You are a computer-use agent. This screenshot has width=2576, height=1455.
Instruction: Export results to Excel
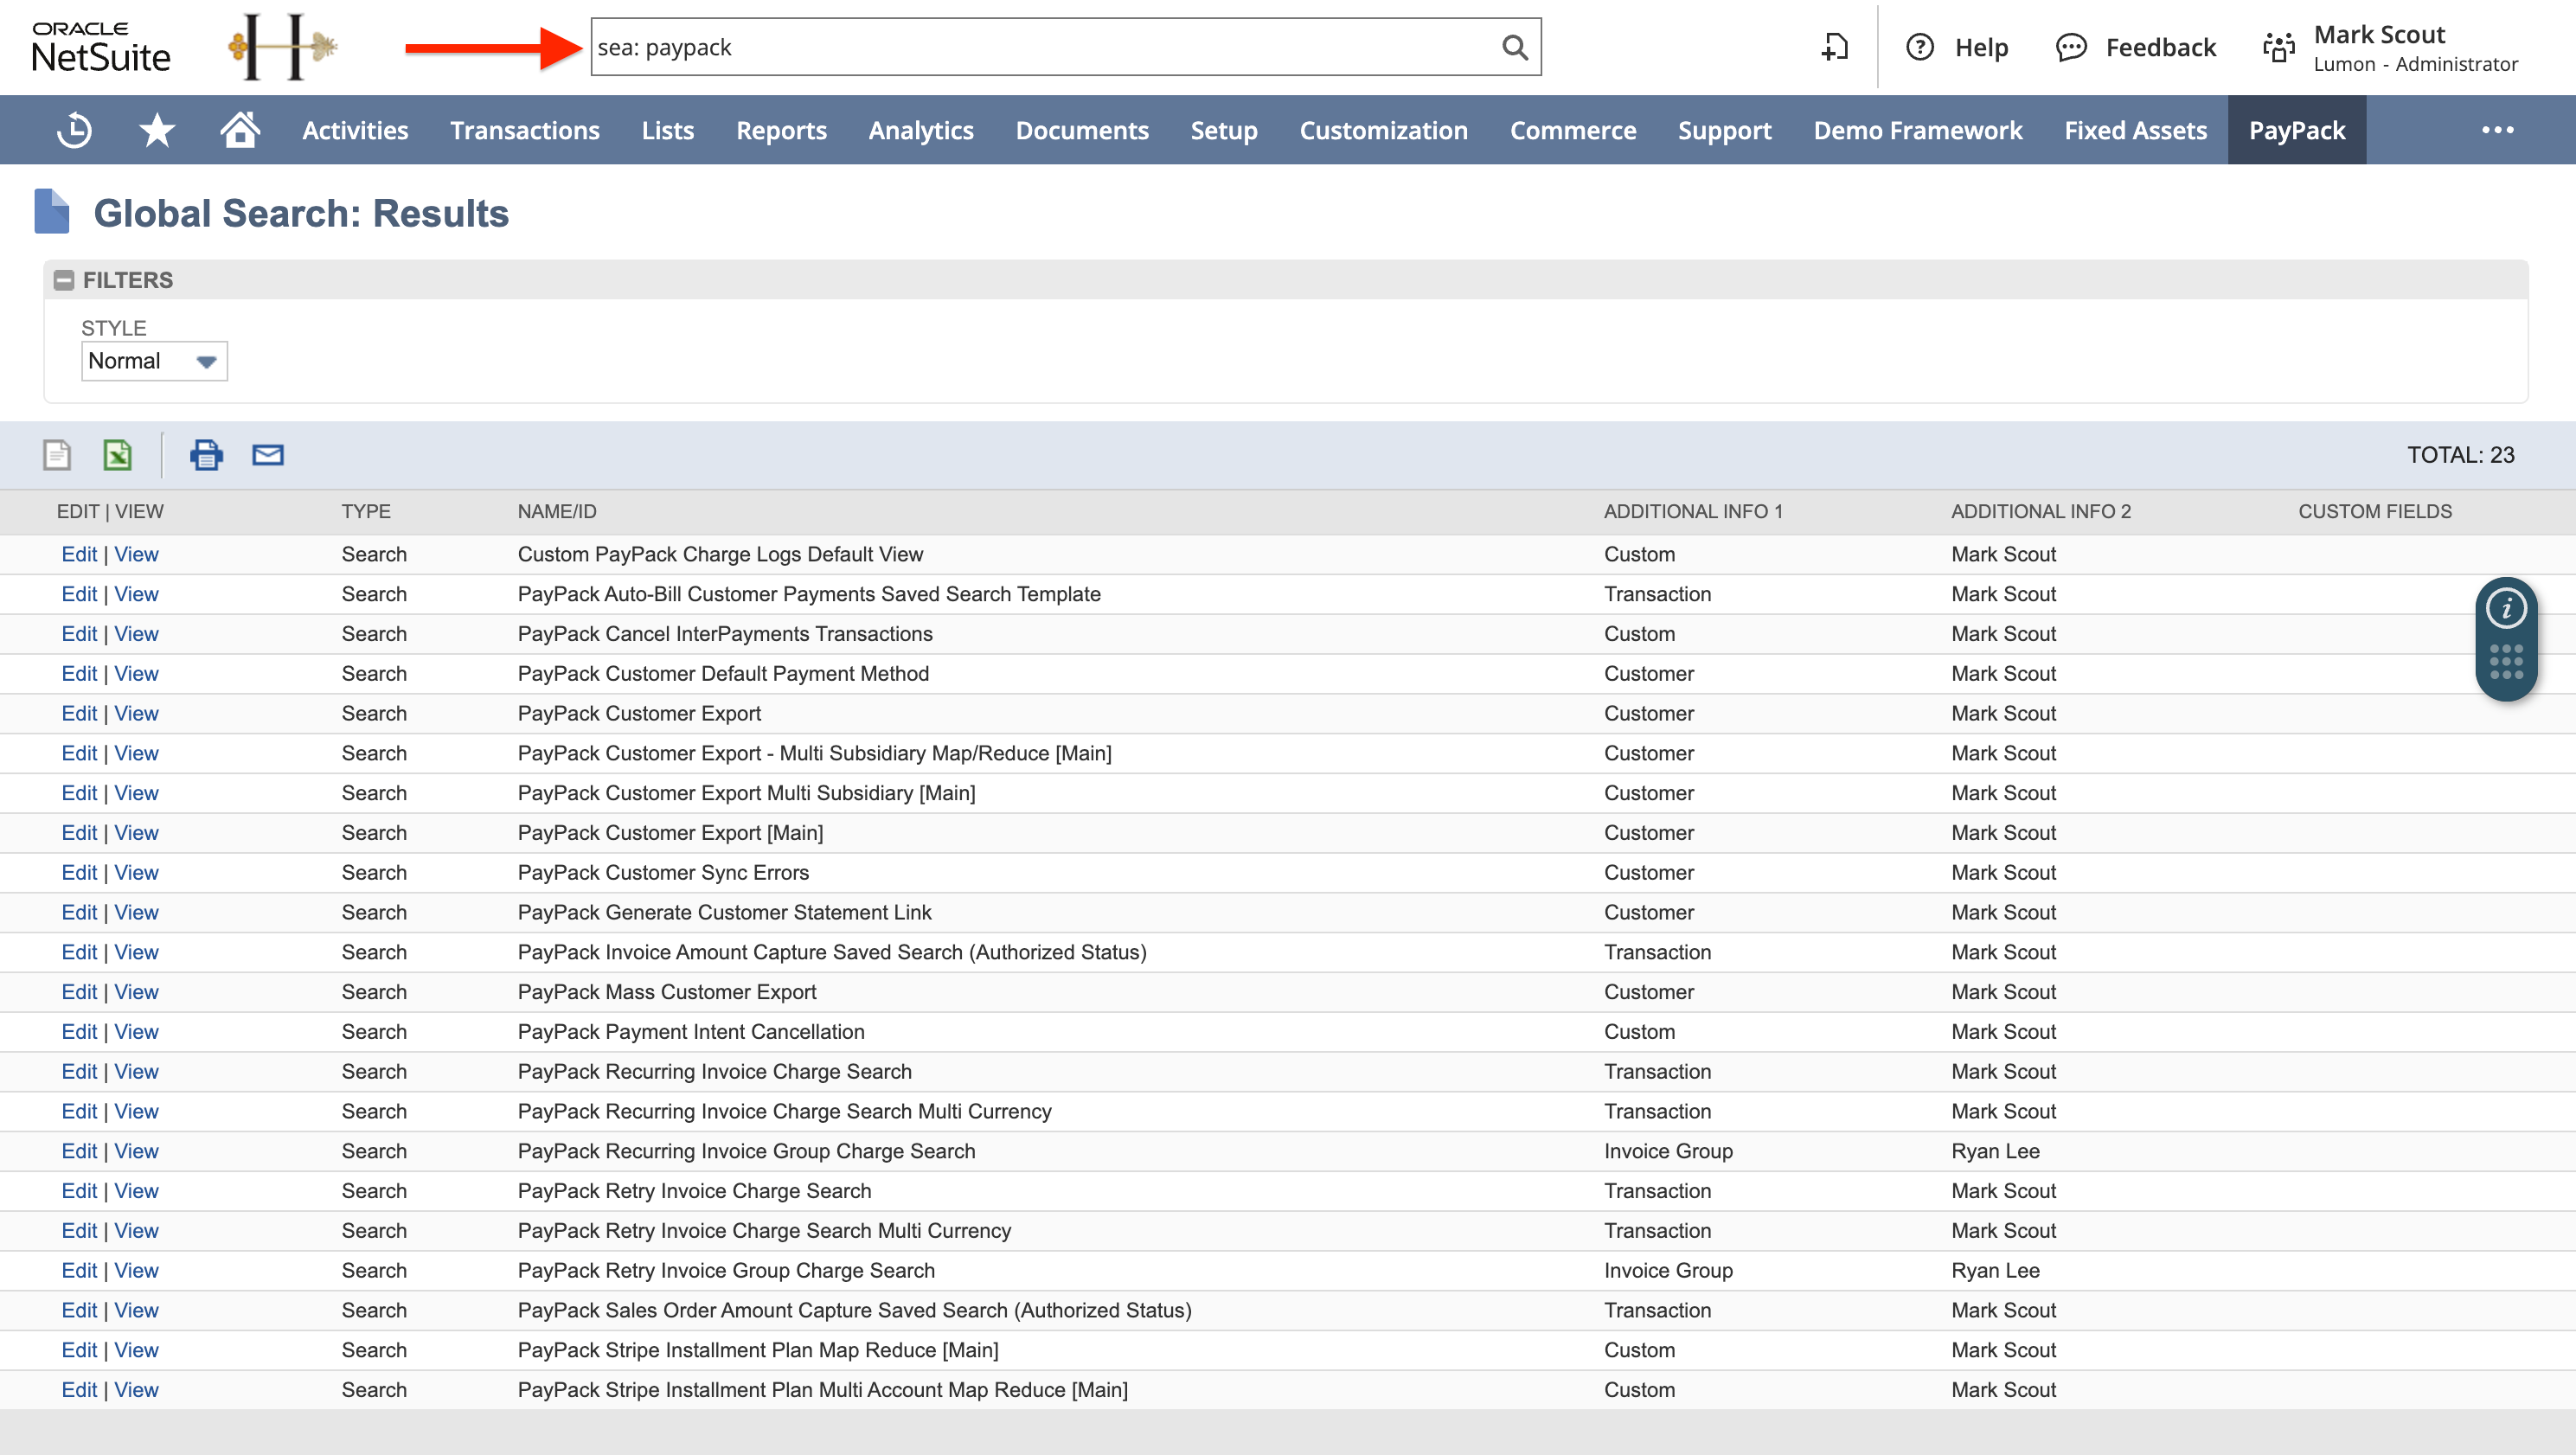click(x=117, y=454)
